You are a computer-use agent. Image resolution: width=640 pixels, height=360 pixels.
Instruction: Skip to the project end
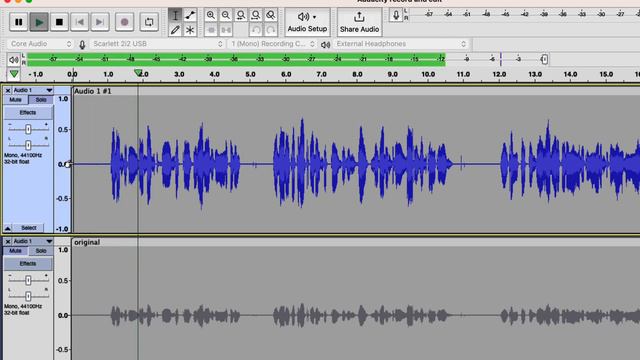100,22
